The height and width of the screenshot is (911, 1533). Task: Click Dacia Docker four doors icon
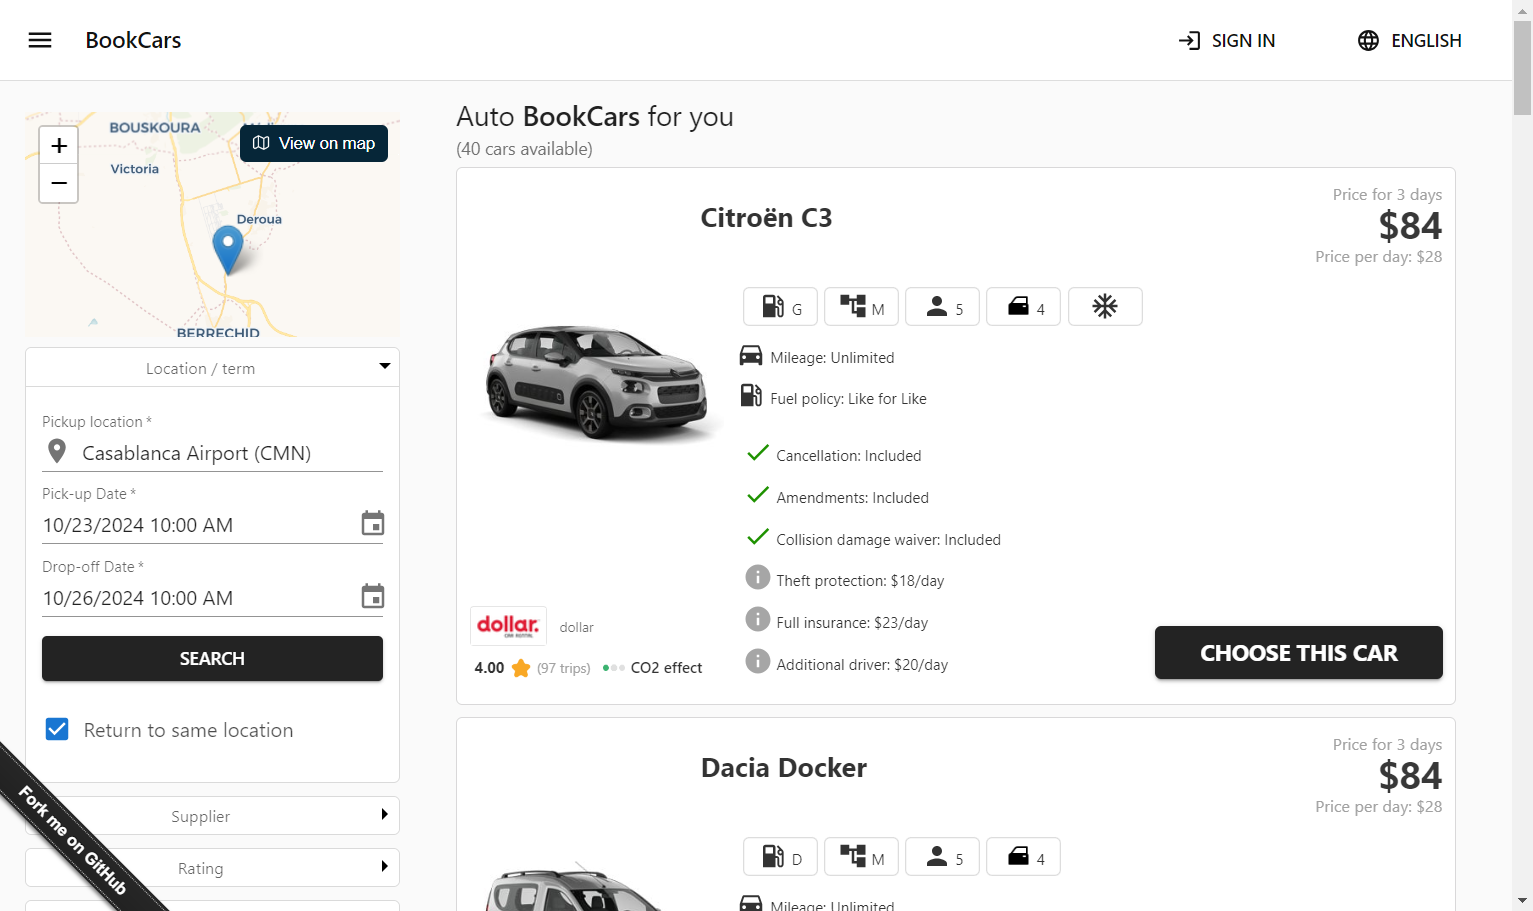pos(1023,857)
